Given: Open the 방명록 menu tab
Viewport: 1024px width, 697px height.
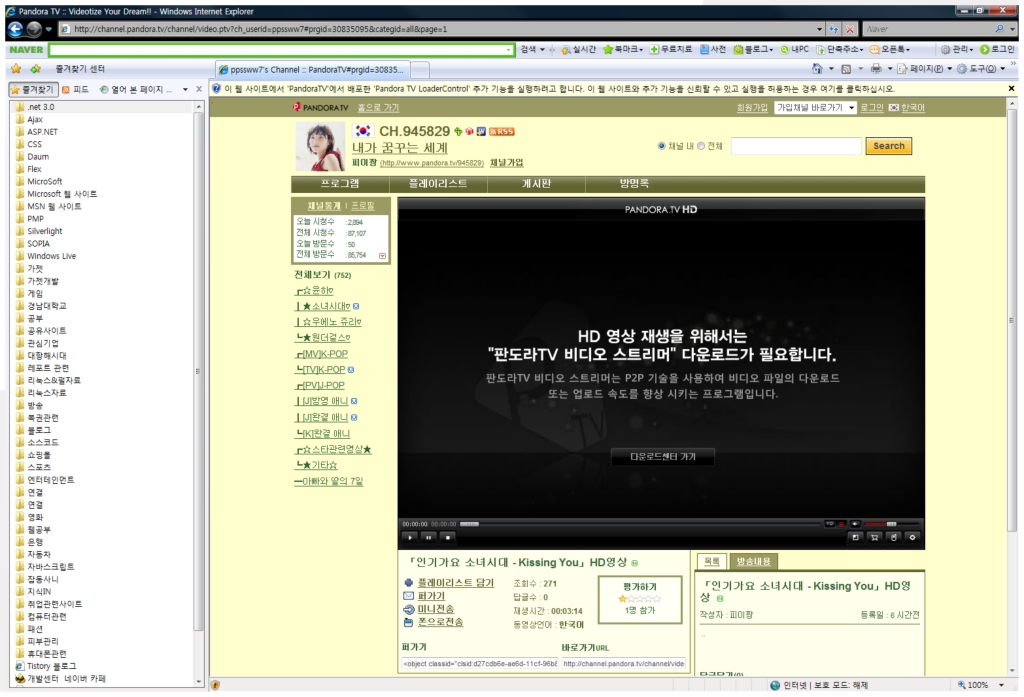Looking at the screenshot, I should pyautogui.click(x=634, y=184).
